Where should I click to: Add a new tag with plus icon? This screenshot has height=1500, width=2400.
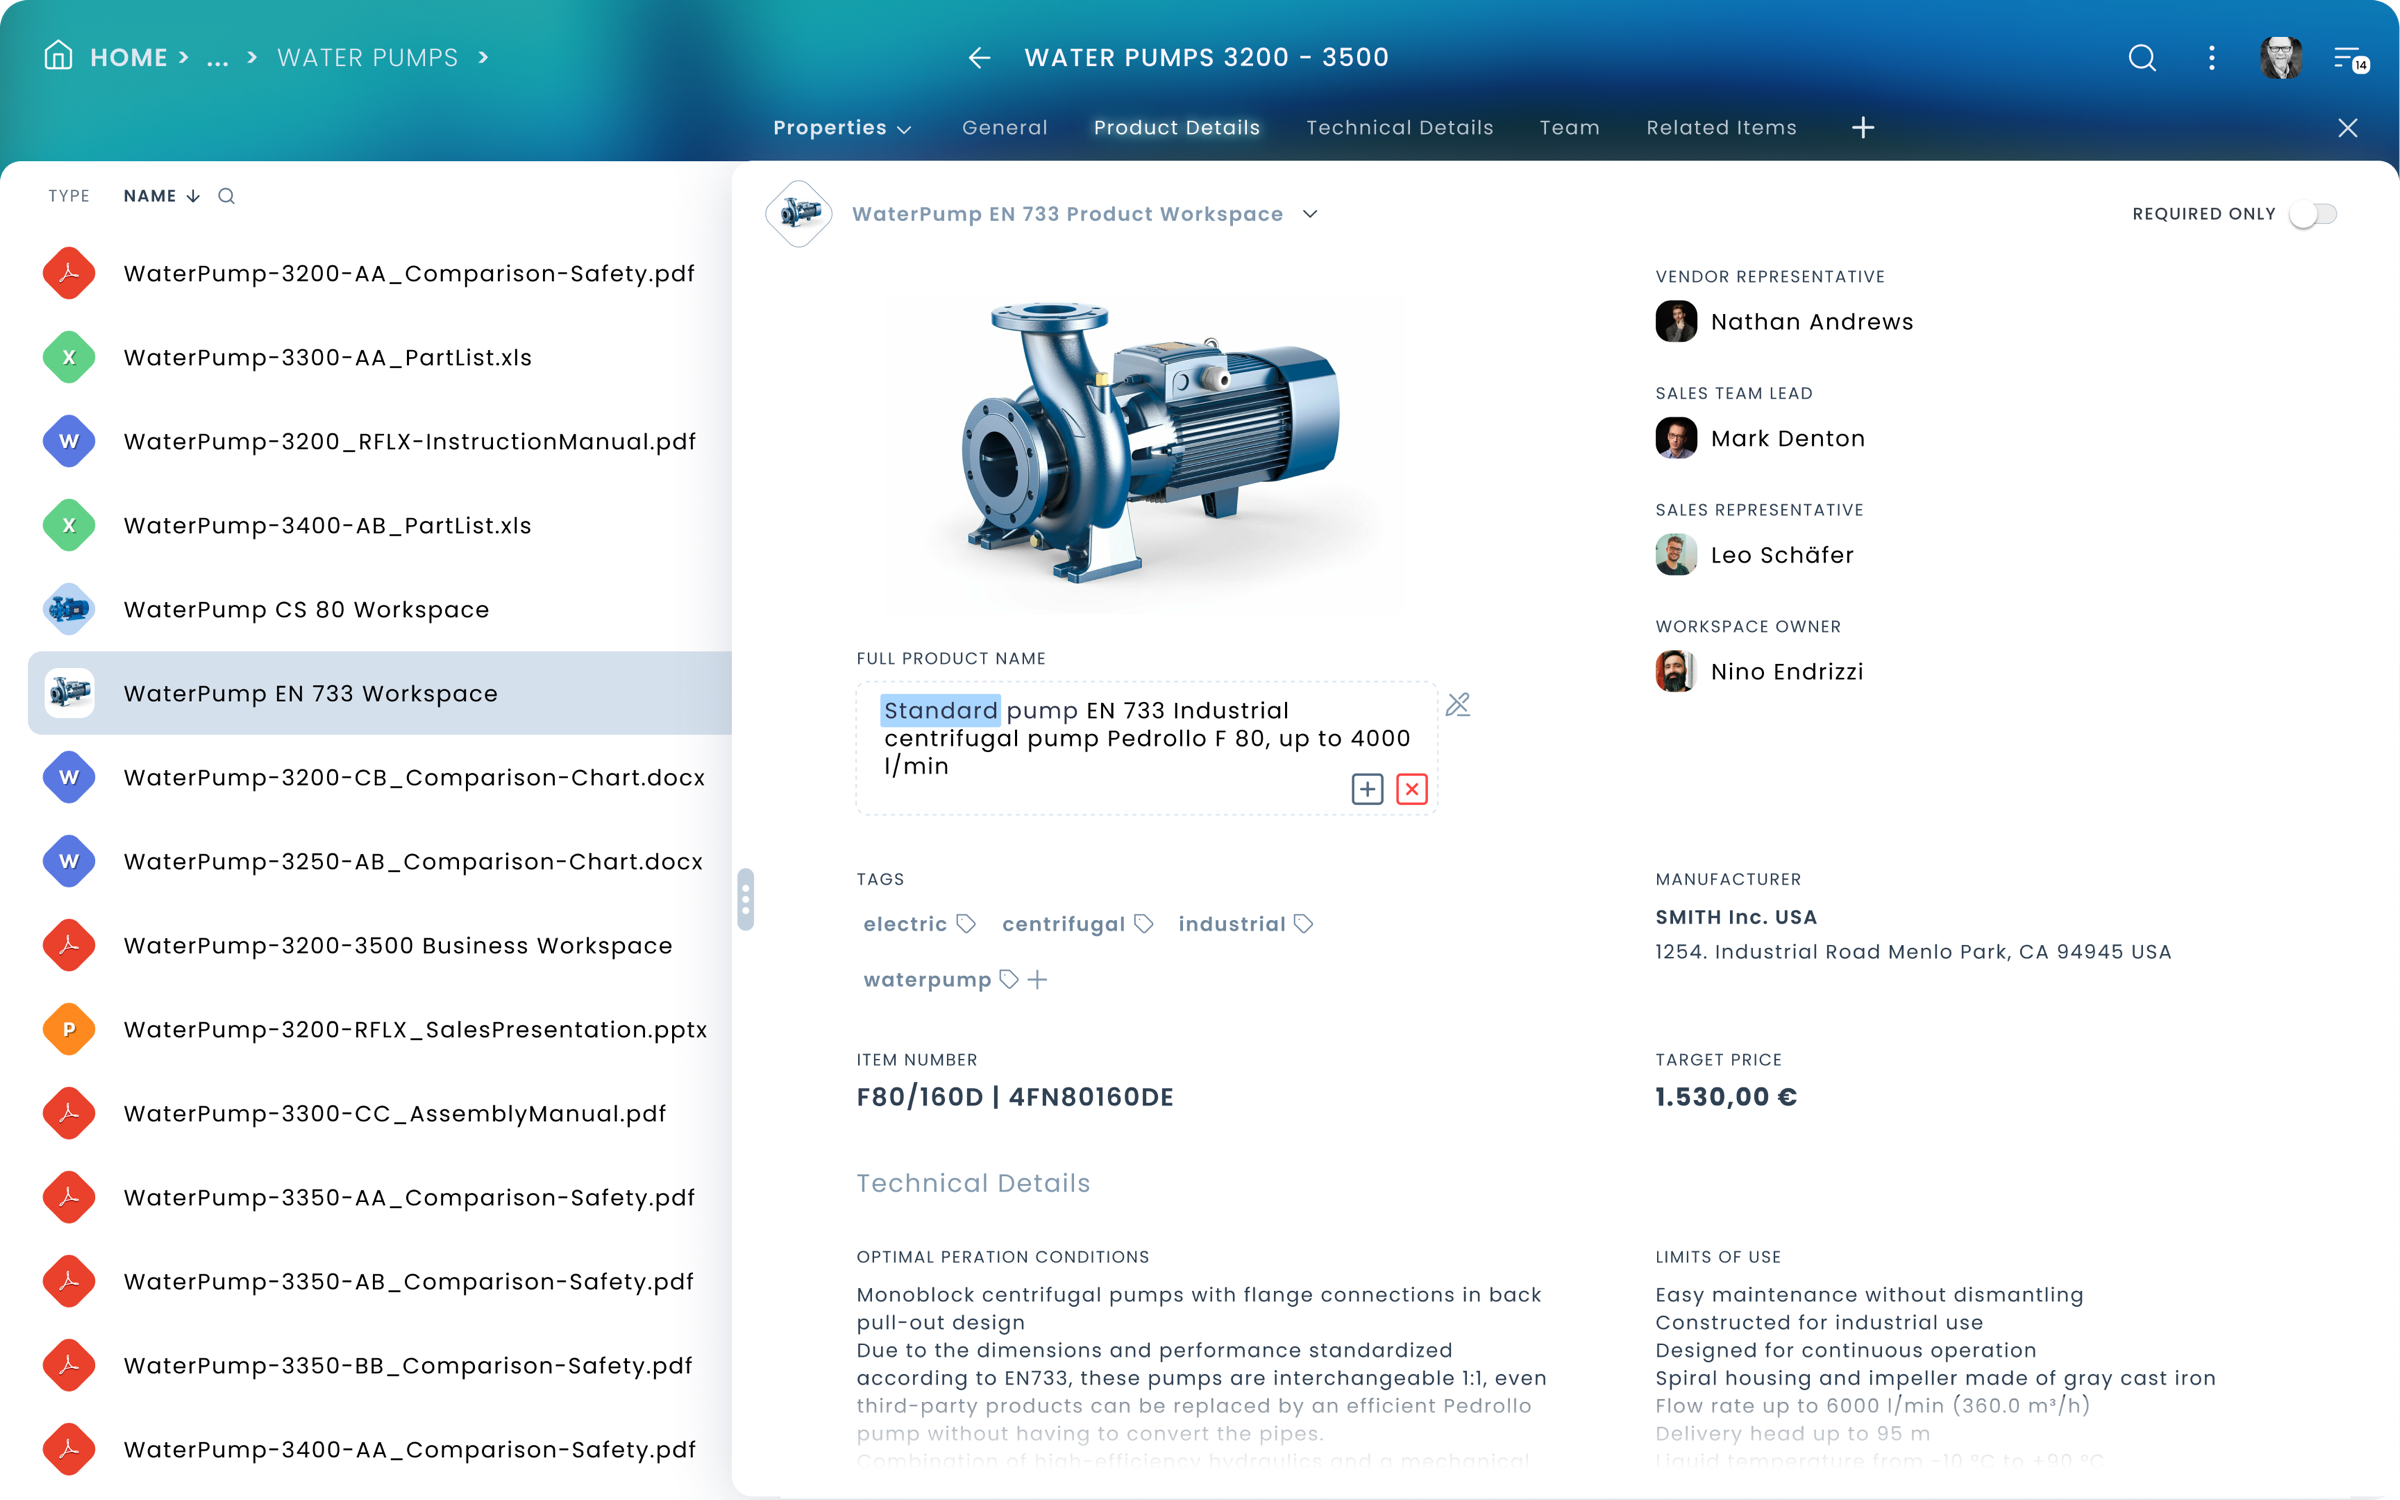coord(1038,980)
